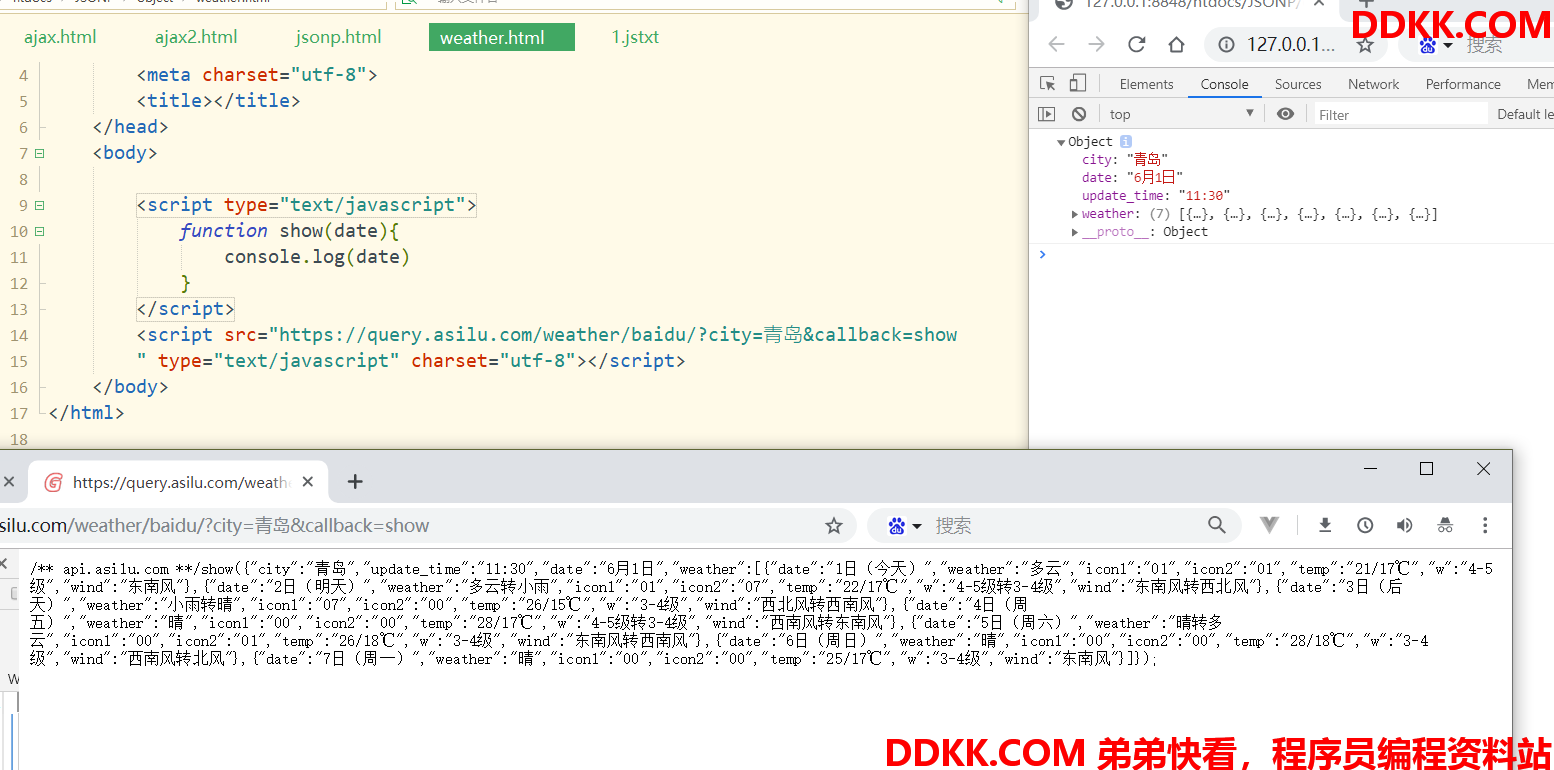Switch to the Sources tab
The image size is (1554, 770).
click(x=1298, y=84)
